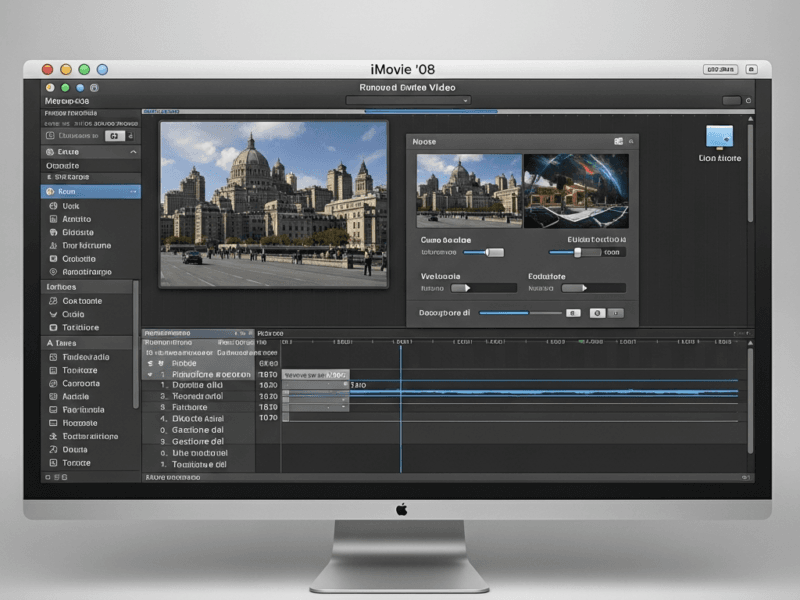The width and height of the screenshot is (800, 600).
Task: Collapse the 'Eitture' sidebar section chevron
Action: (x=132, y=152)
